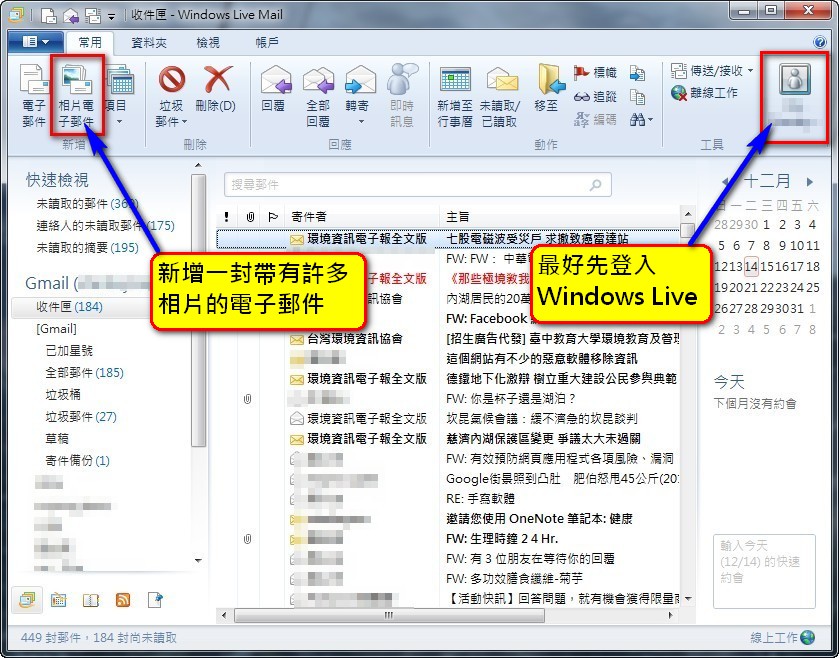Sort by attachment column

point(250,217)
